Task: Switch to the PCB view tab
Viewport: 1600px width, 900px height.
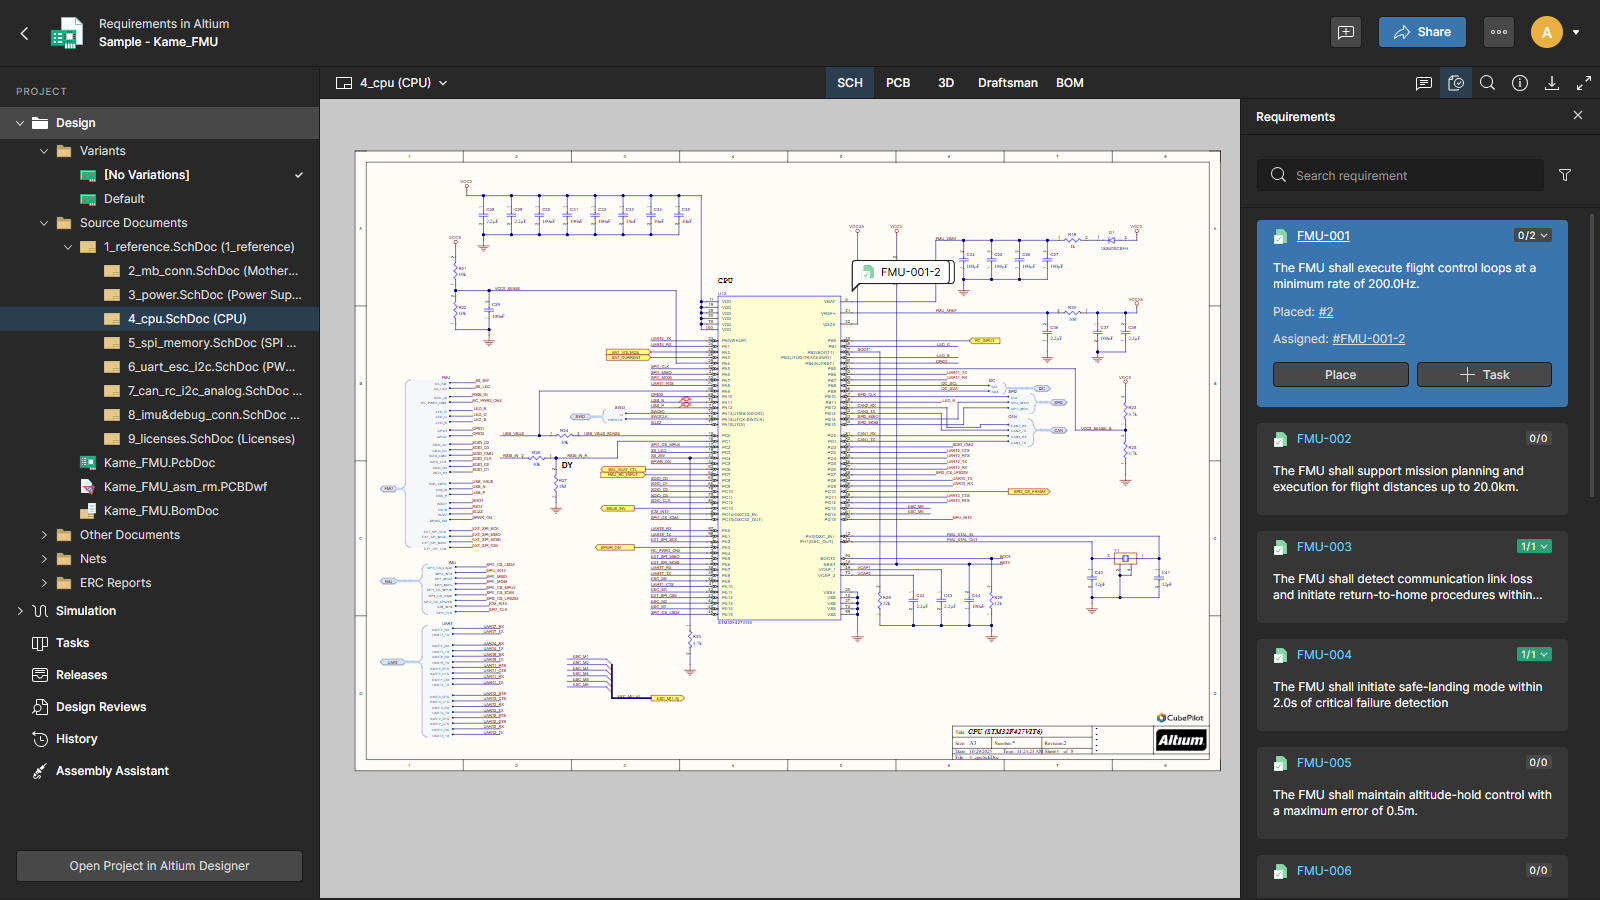Action: (898, 83)
